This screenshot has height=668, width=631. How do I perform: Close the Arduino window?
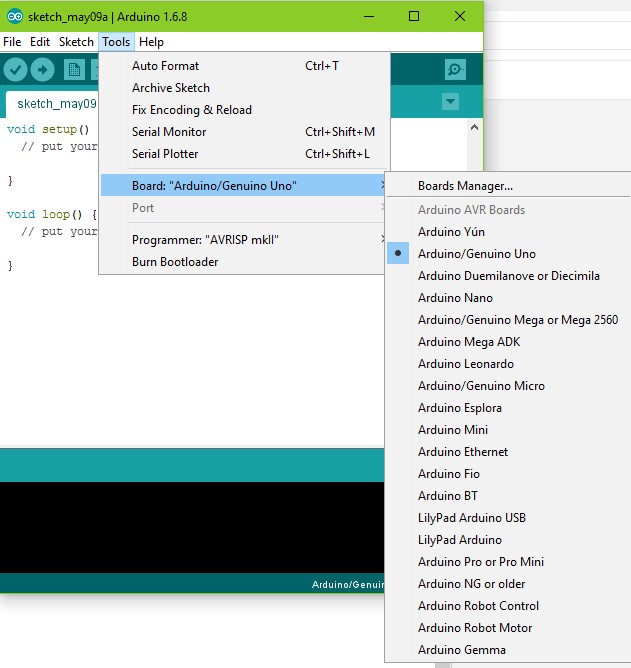(x=460, y=17)
